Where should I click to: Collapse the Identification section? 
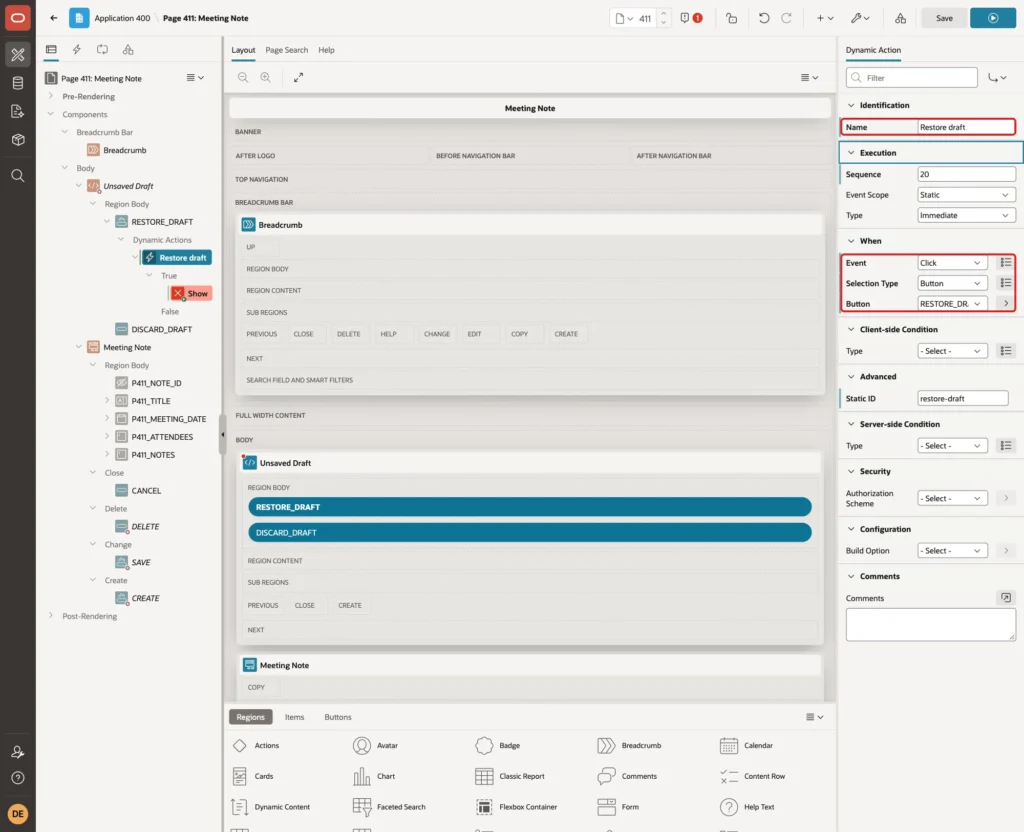[851, 105]
